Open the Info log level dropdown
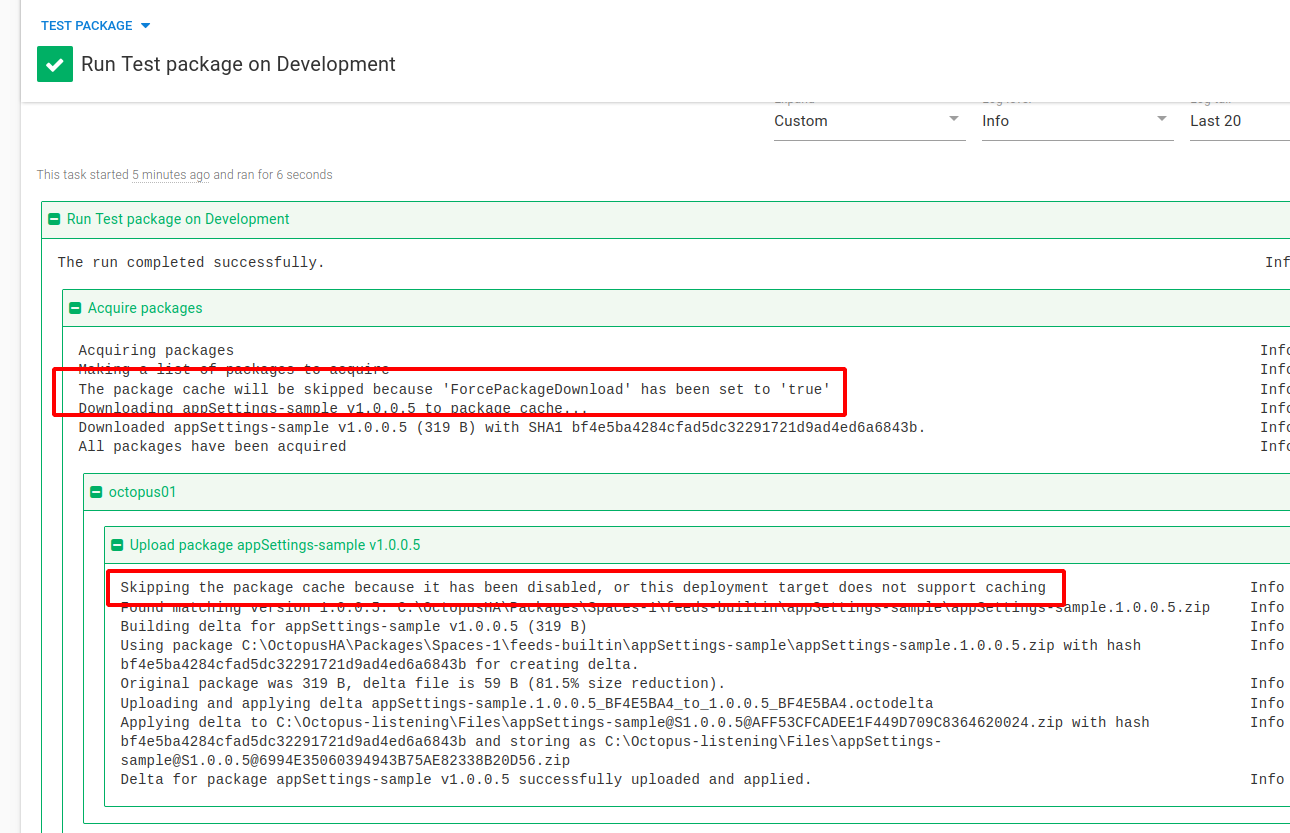 (1077, 121)
